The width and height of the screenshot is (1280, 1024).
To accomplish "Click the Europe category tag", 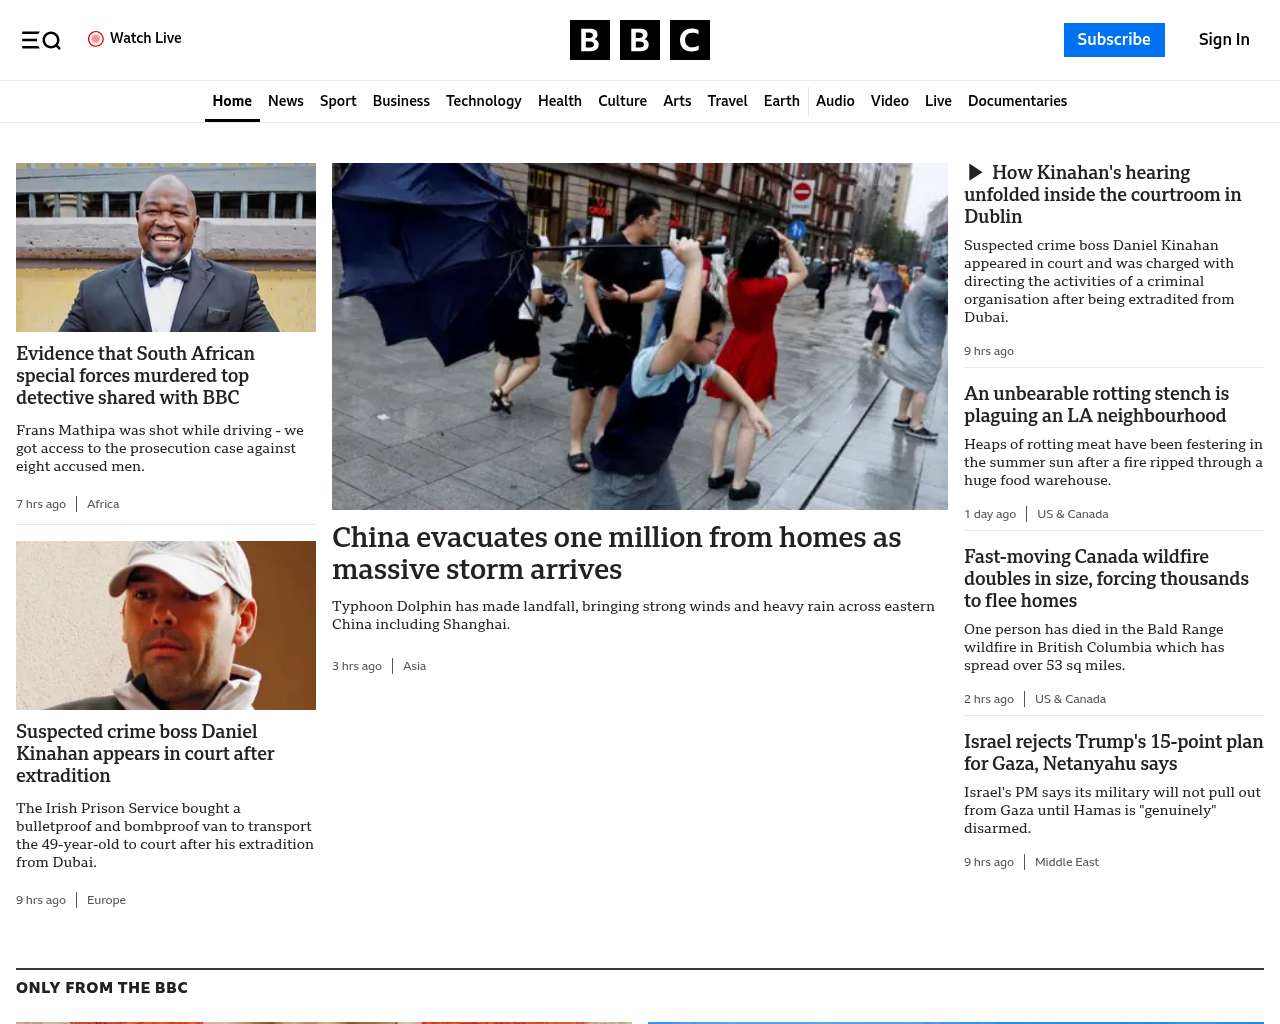I will pyautogui.click(x=106, y=900).
